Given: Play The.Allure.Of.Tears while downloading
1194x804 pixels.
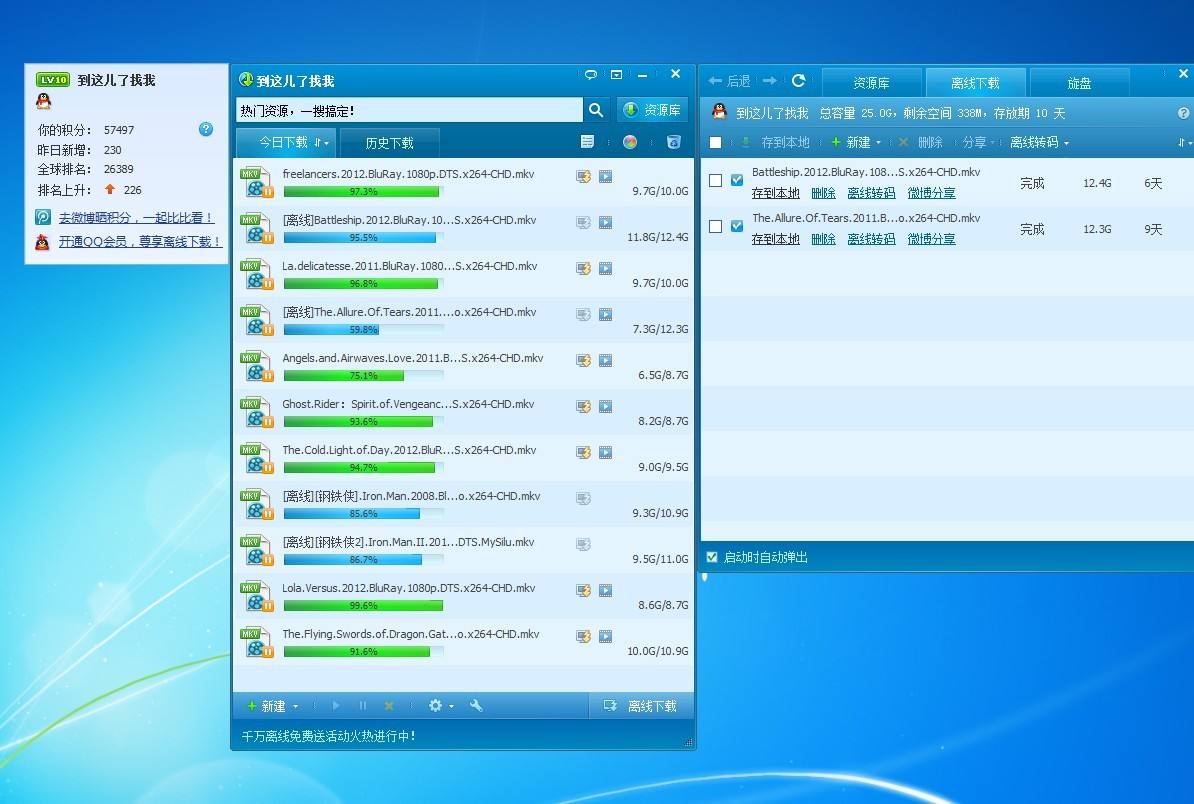Looking at the screenshot, I should click(605, 314).
